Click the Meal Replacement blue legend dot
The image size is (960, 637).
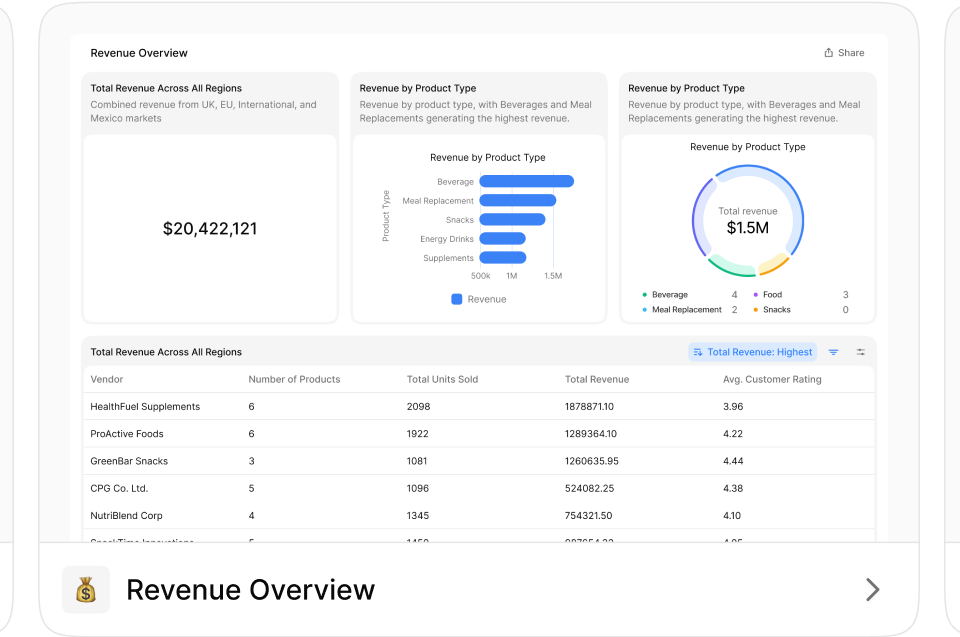pos(644,310)
